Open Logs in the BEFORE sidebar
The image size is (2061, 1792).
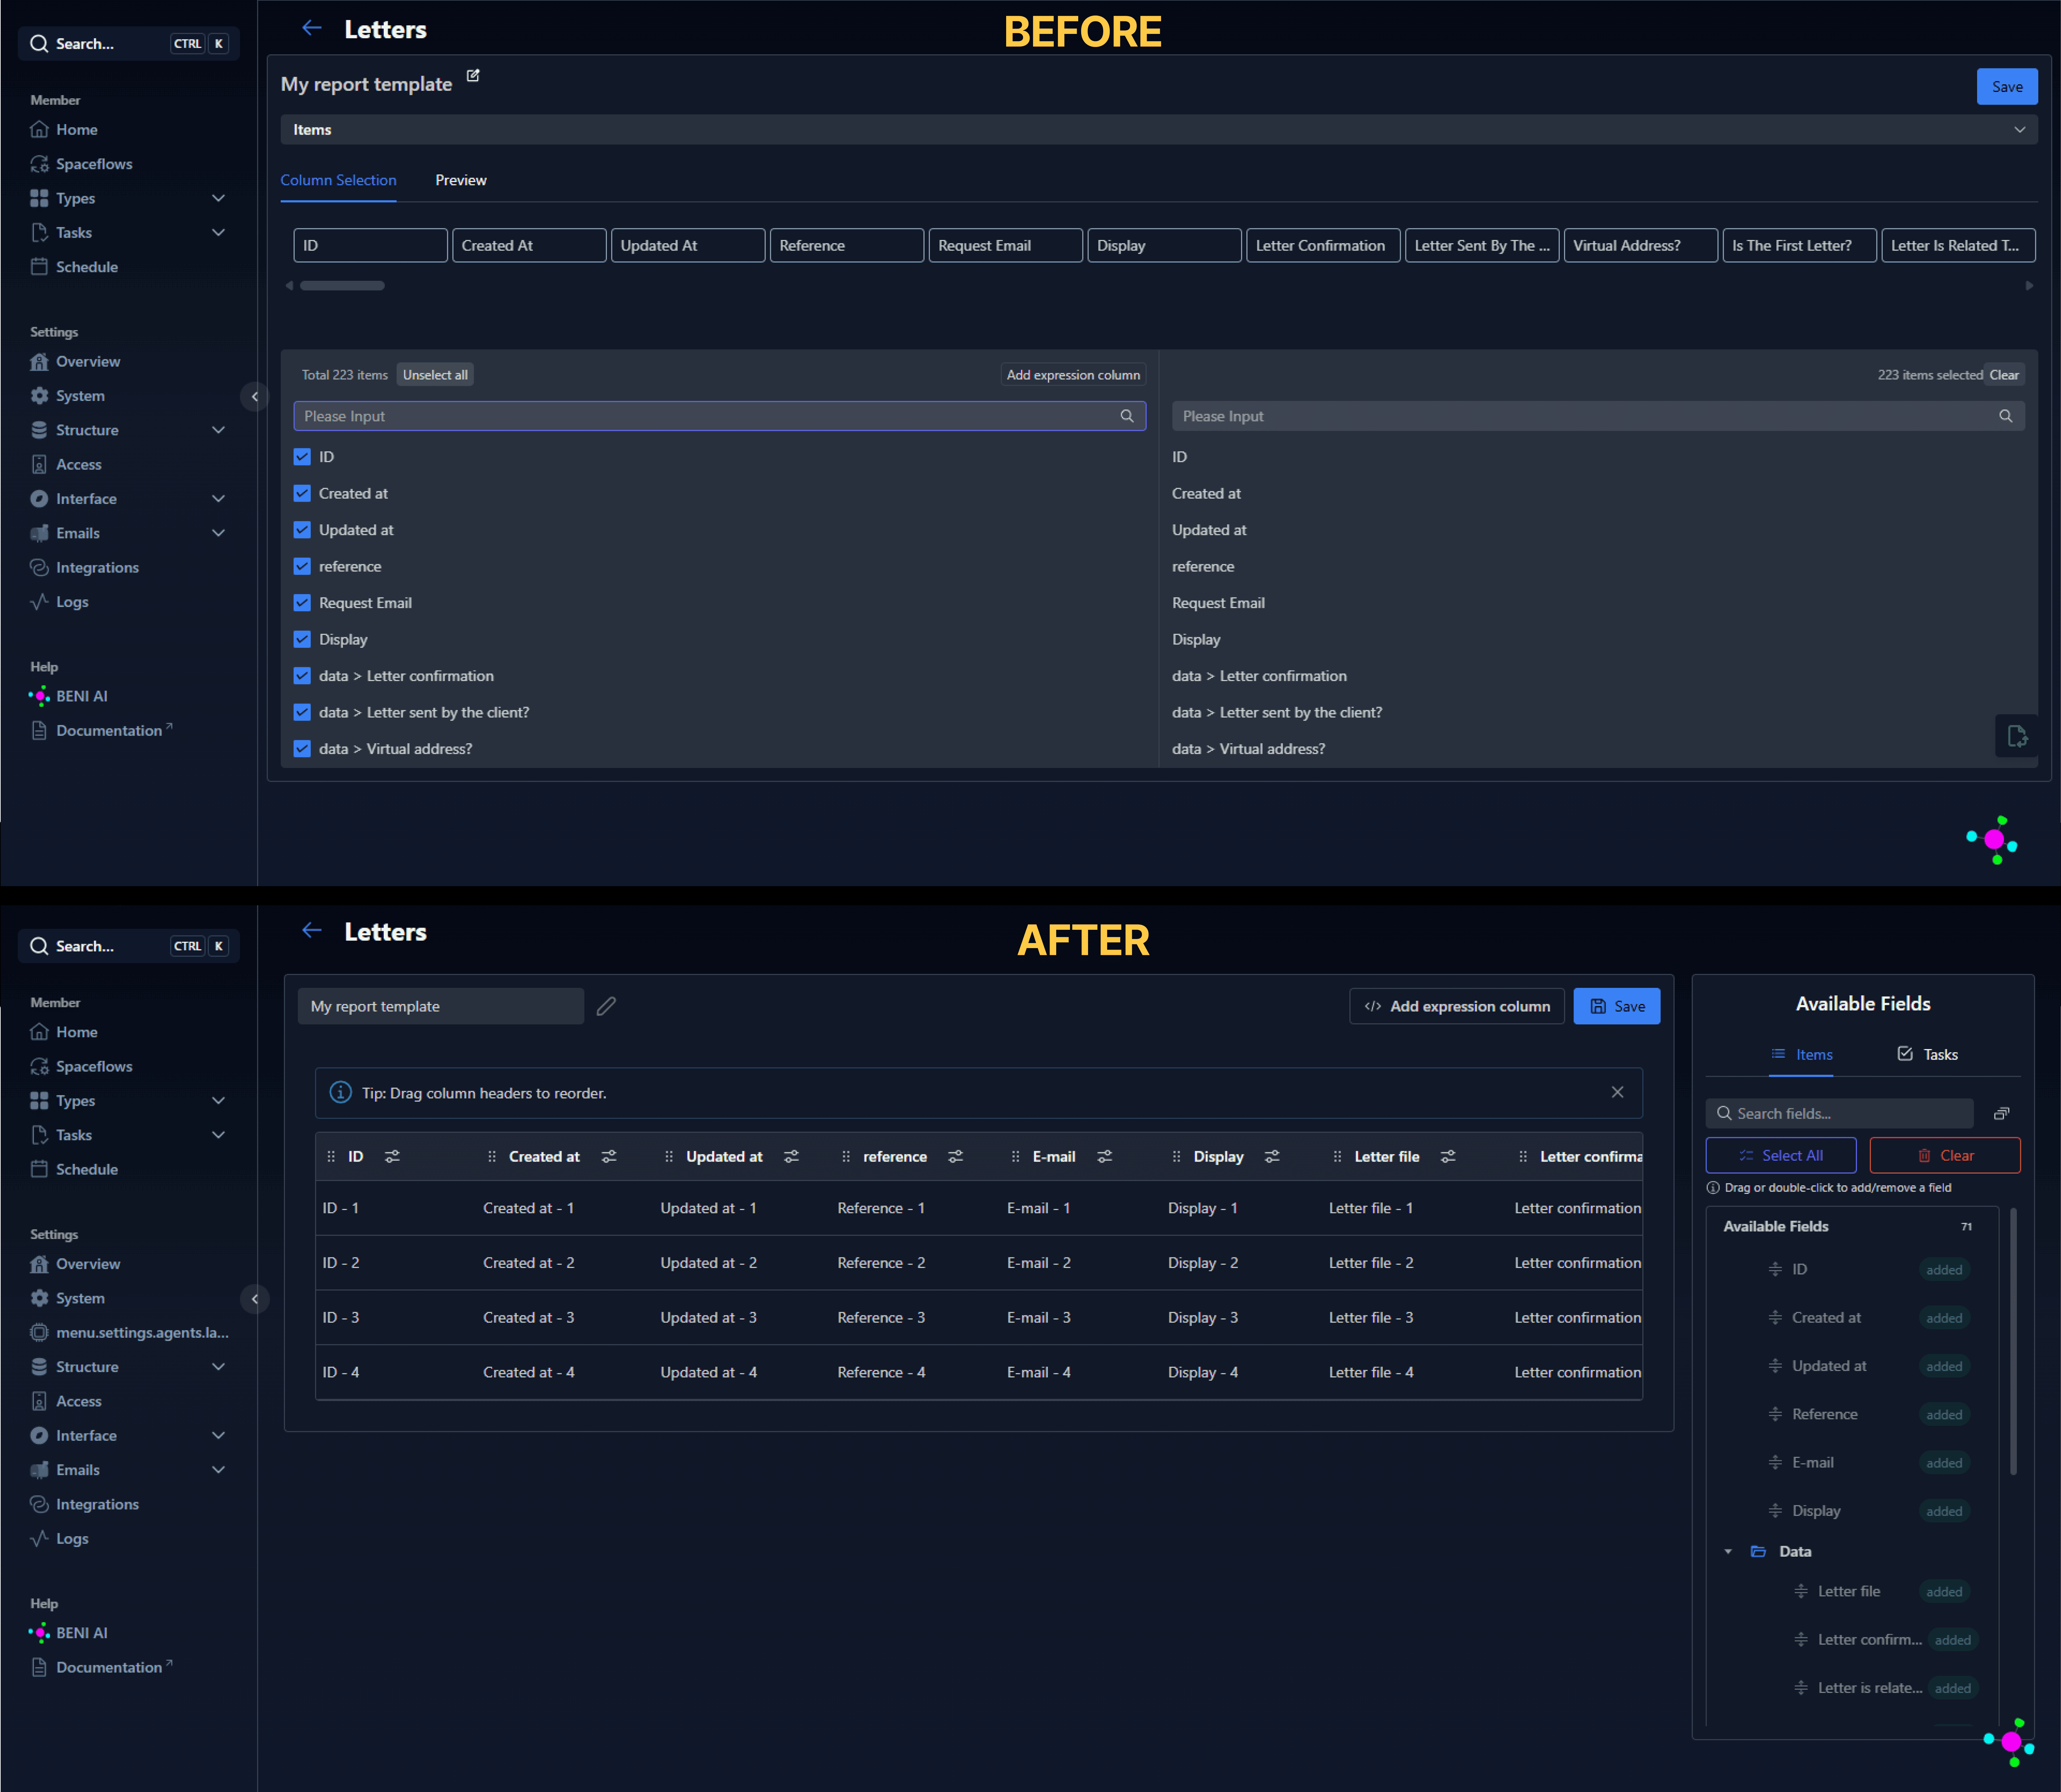pos(72,602)
